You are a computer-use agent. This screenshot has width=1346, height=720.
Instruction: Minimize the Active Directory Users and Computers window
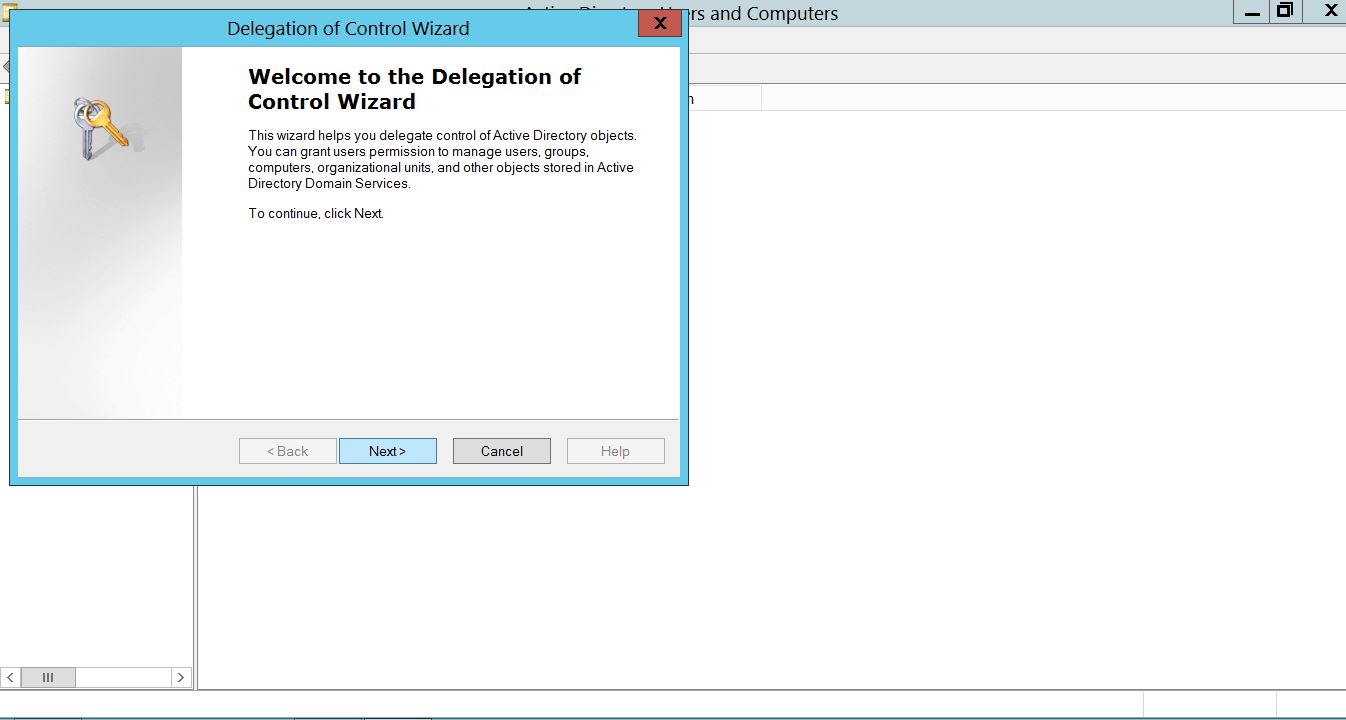[x=1252, y=12]
